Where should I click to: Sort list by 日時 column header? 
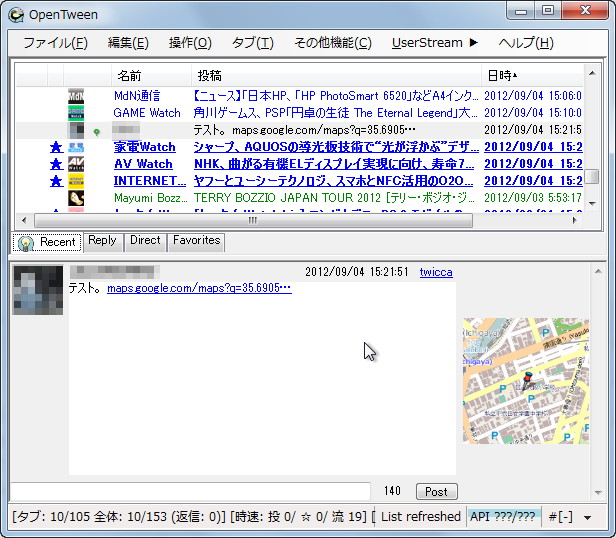(x=532, y=75)
